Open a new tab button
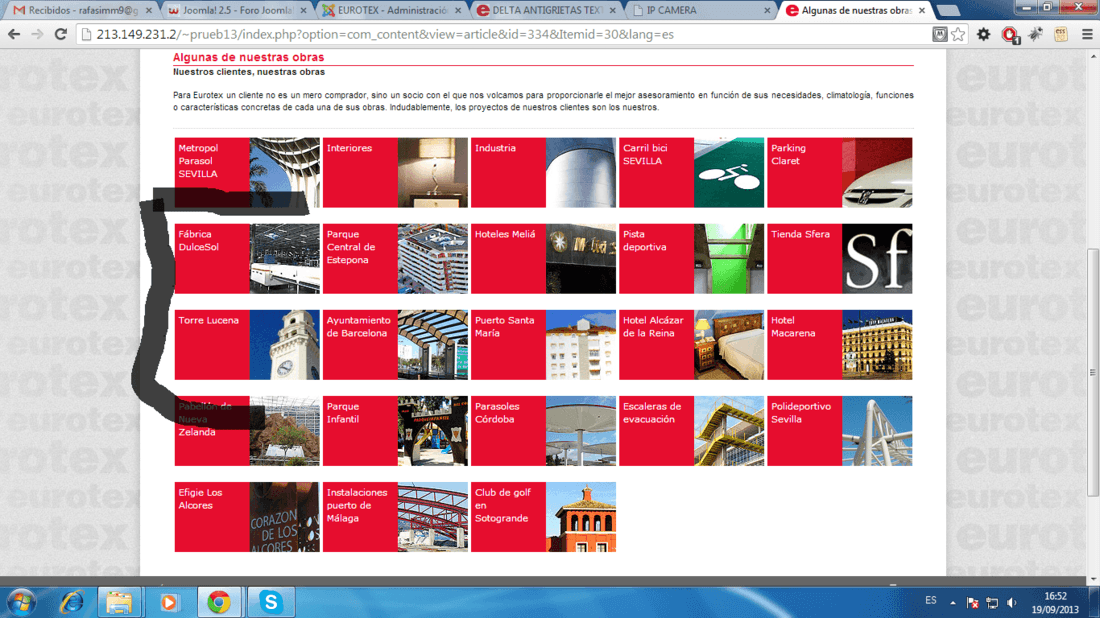This screenshot has height=618, width=1100. (x=948, y=11)
